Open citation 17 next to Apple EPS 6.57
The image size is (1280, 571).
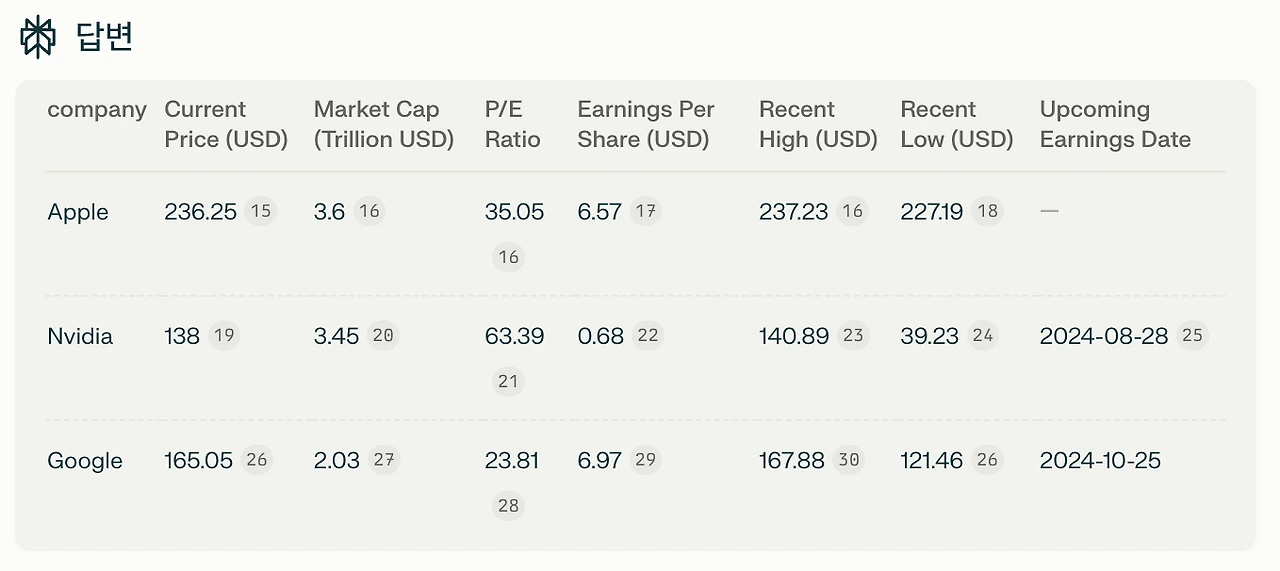click(x=646, y=211)
